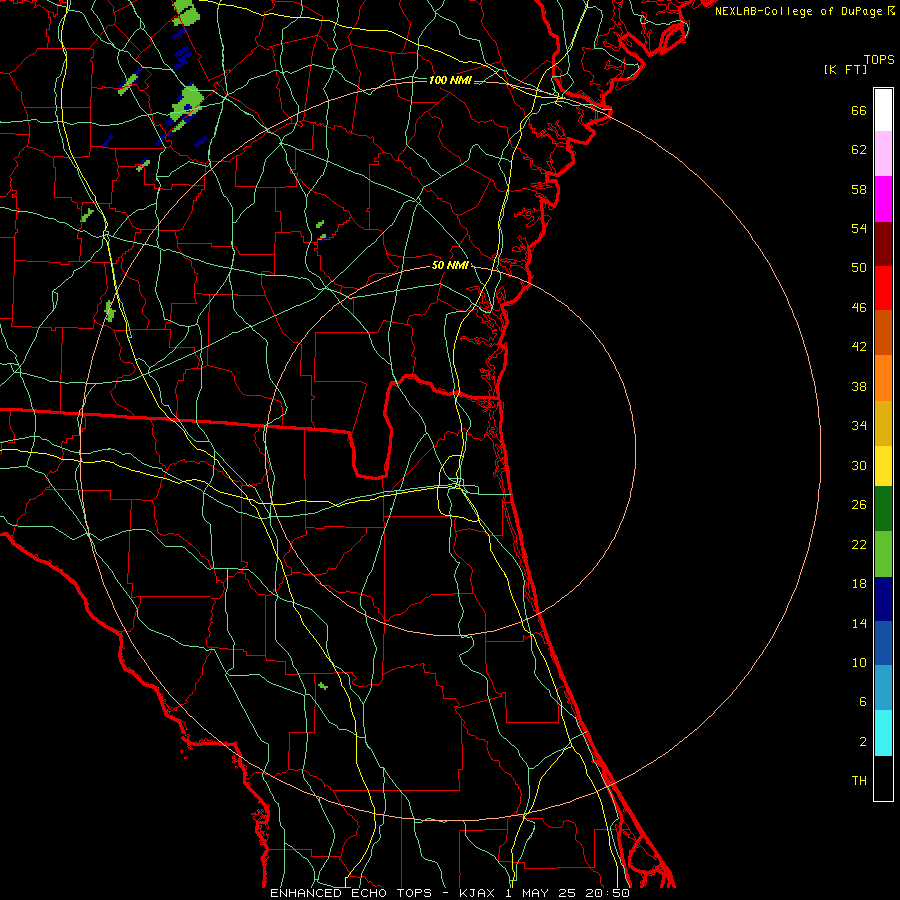Click the burnt orange swatch in the legend

point(883,333)
